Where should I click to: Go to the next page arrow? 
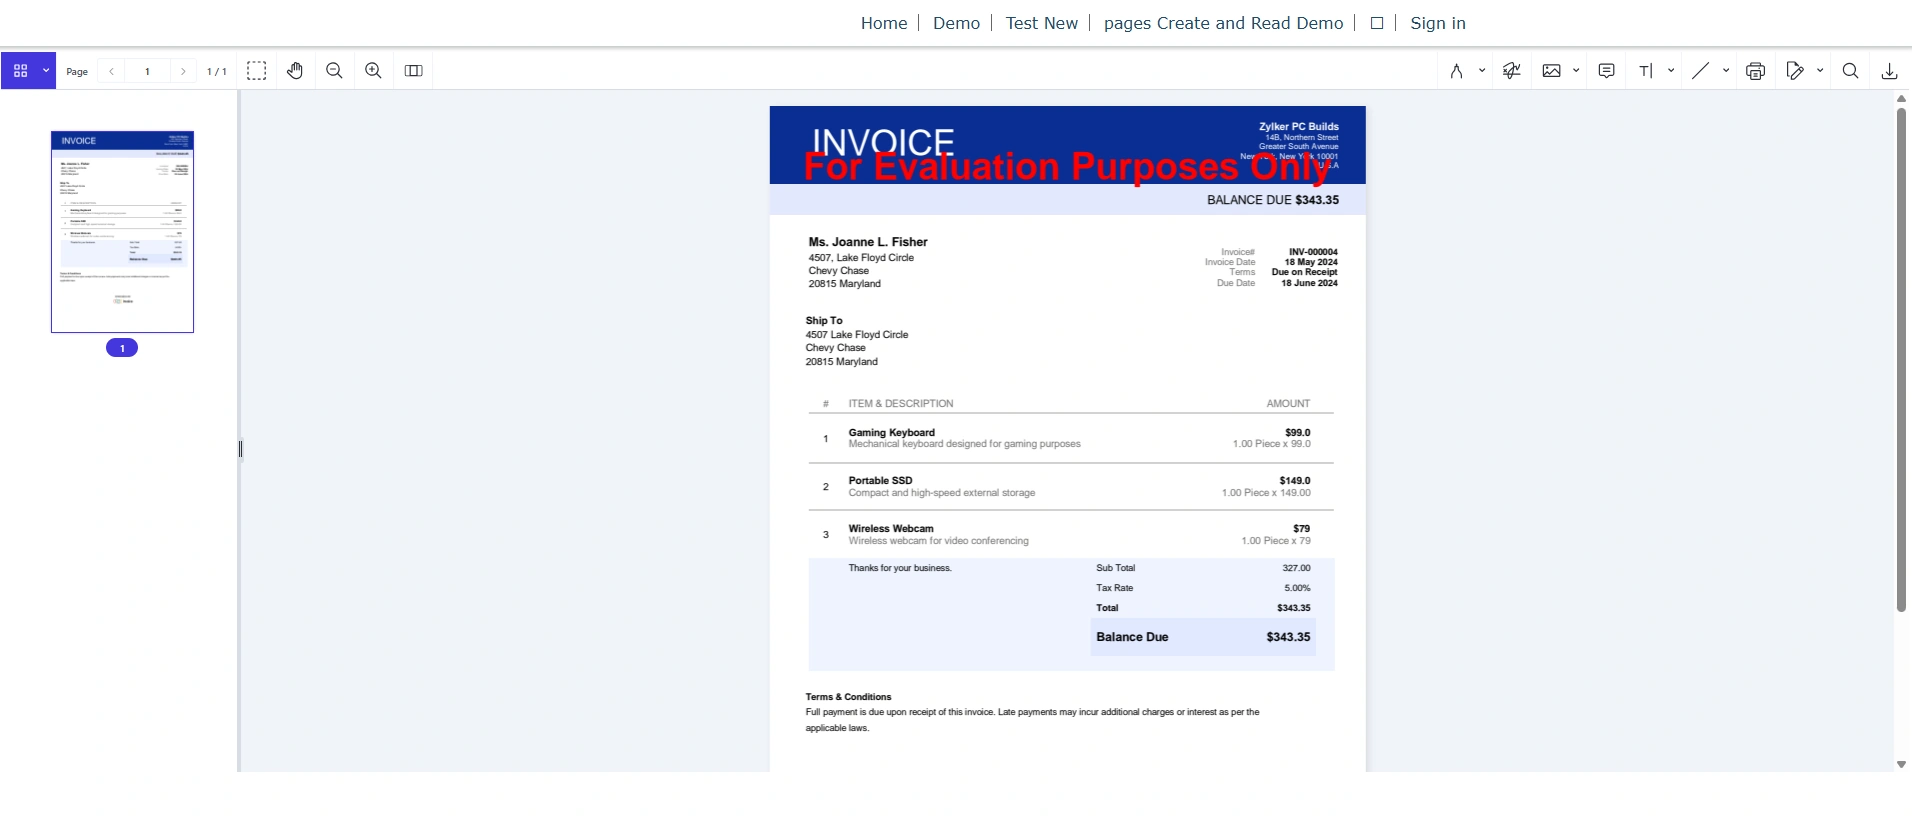point(183,71)
